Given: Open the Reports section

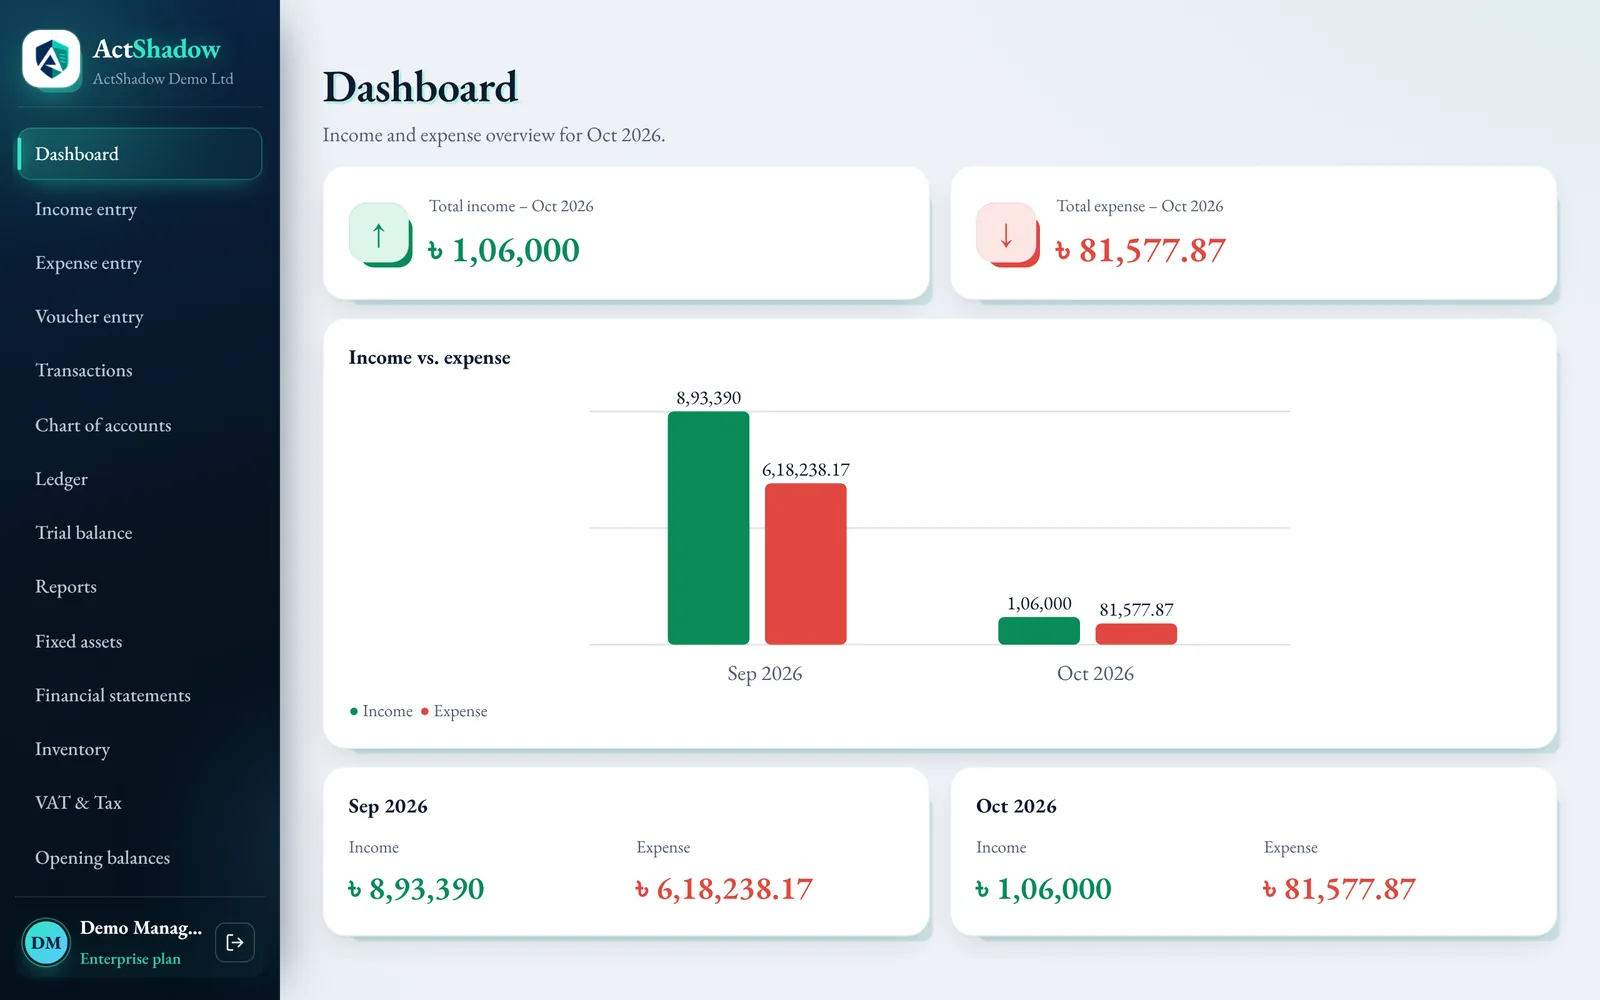Looking at the screenshot, I should [140, 587].
